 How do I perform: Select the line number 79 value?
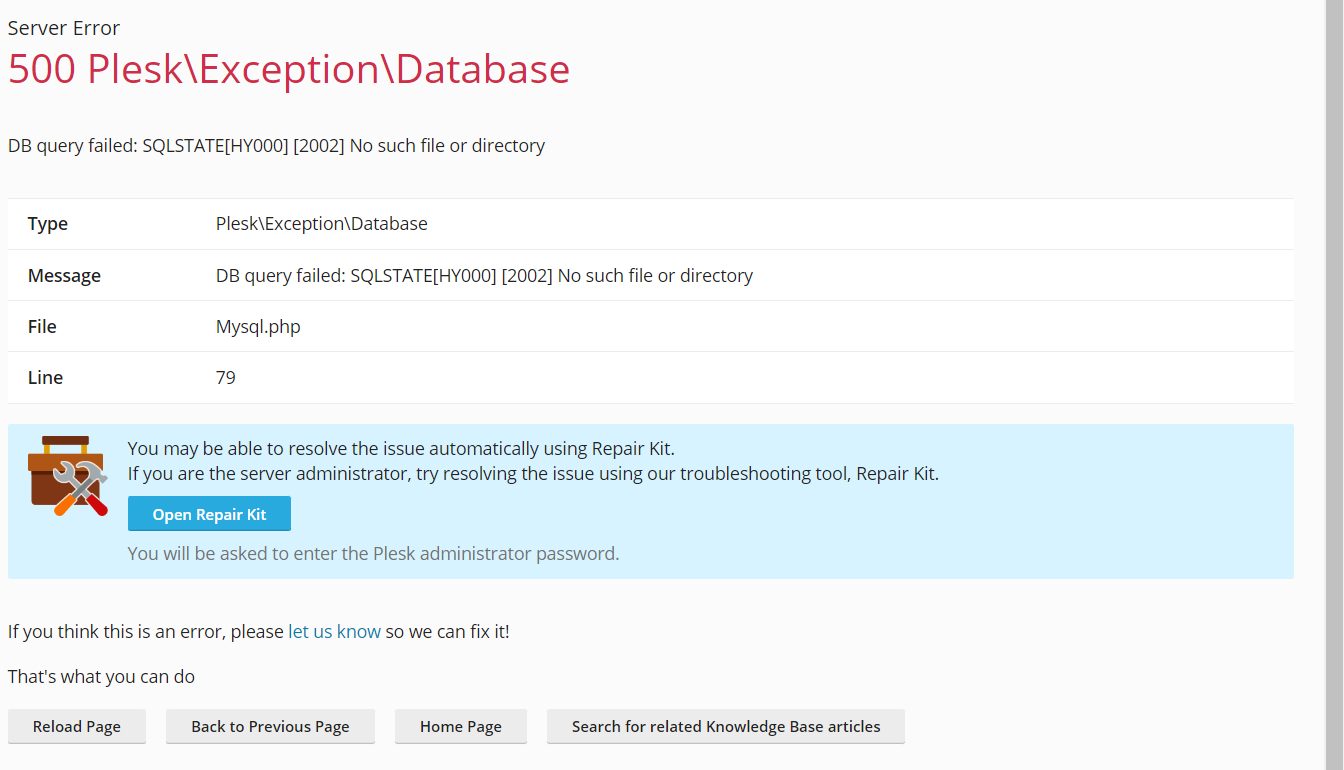226,378
